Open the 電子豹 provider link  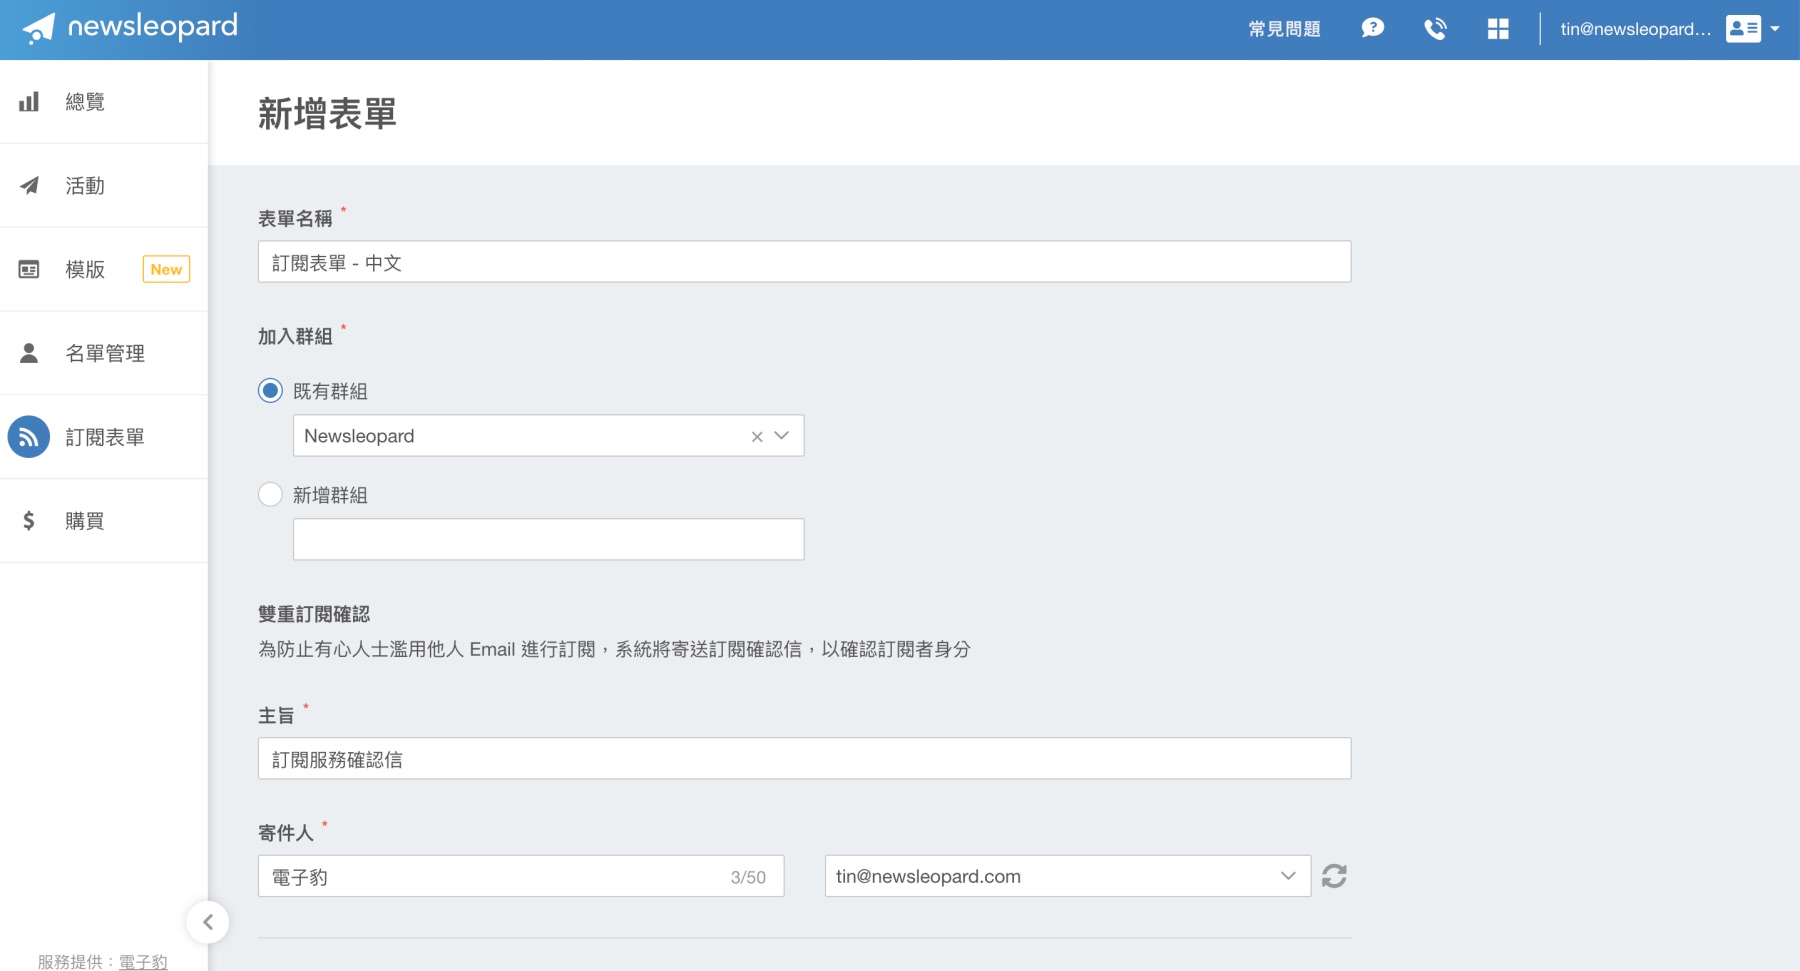143,961
